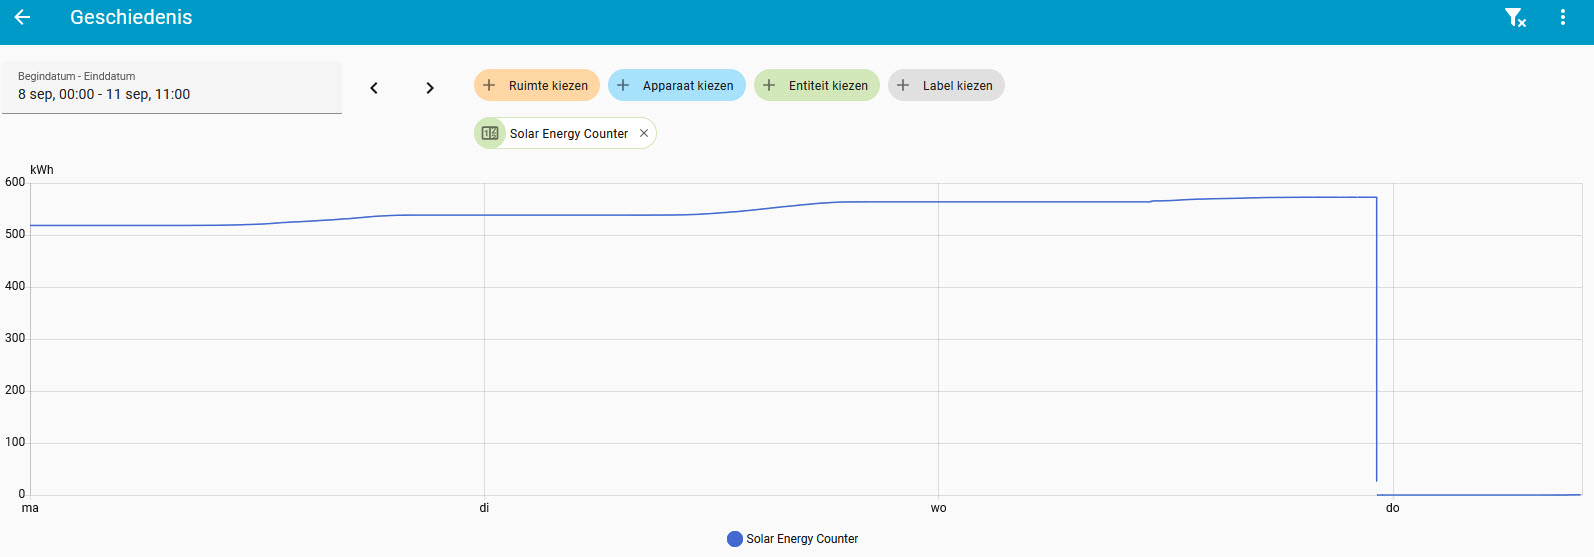The height and width of the screenshot is (557, 1594).
Task: Click the 'wo' x-axis label
Action: 938,508
